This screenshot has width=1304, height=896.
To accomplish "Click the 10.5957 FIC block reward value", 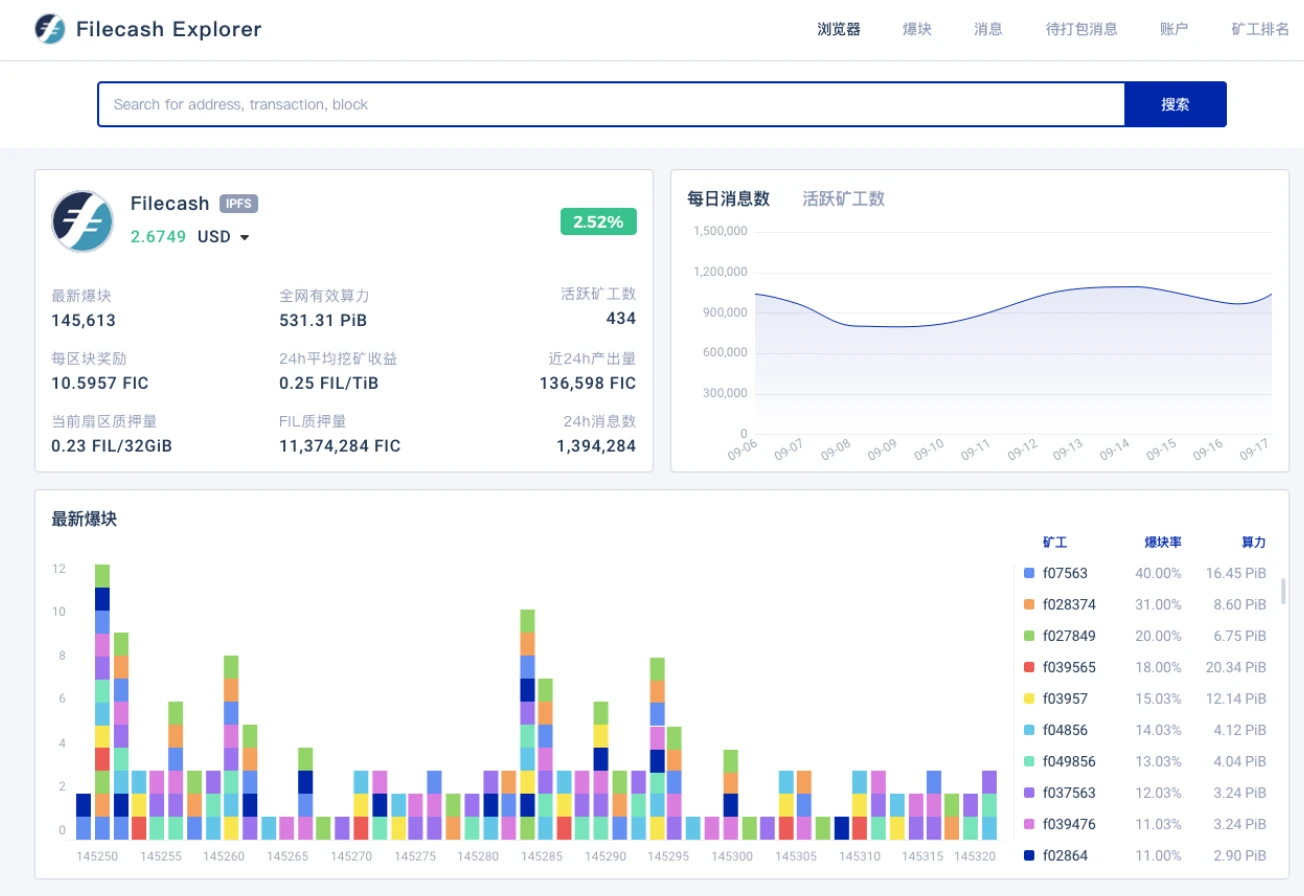I will [x=99, y=383].
